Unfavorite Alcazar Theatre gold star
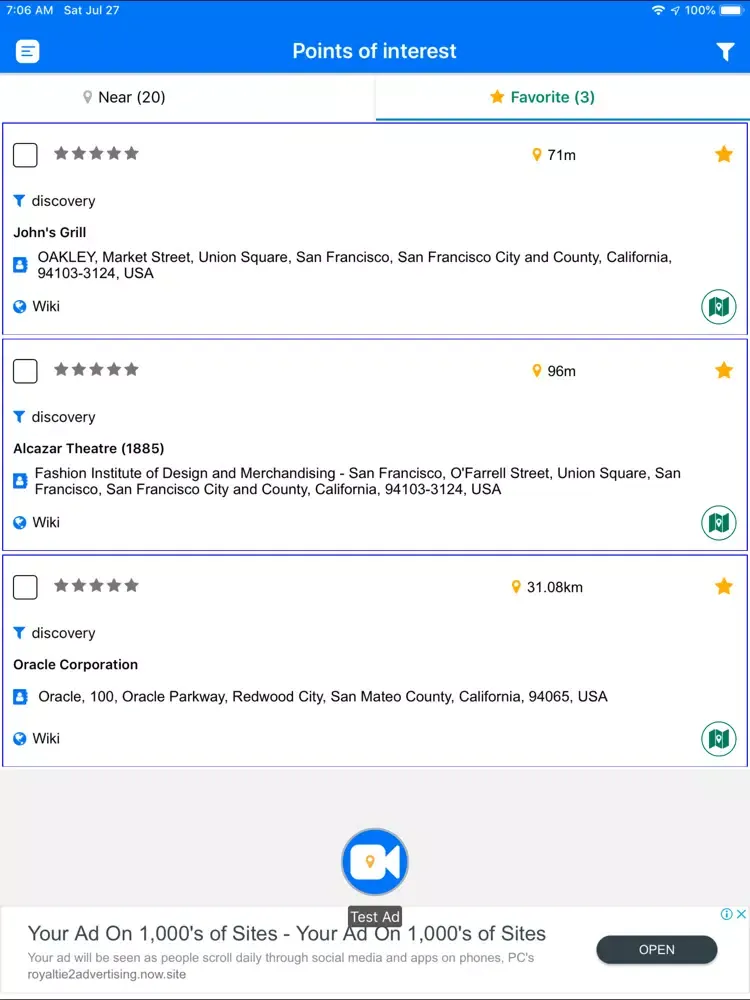The image size is (750, 1000). coord(724,370)
